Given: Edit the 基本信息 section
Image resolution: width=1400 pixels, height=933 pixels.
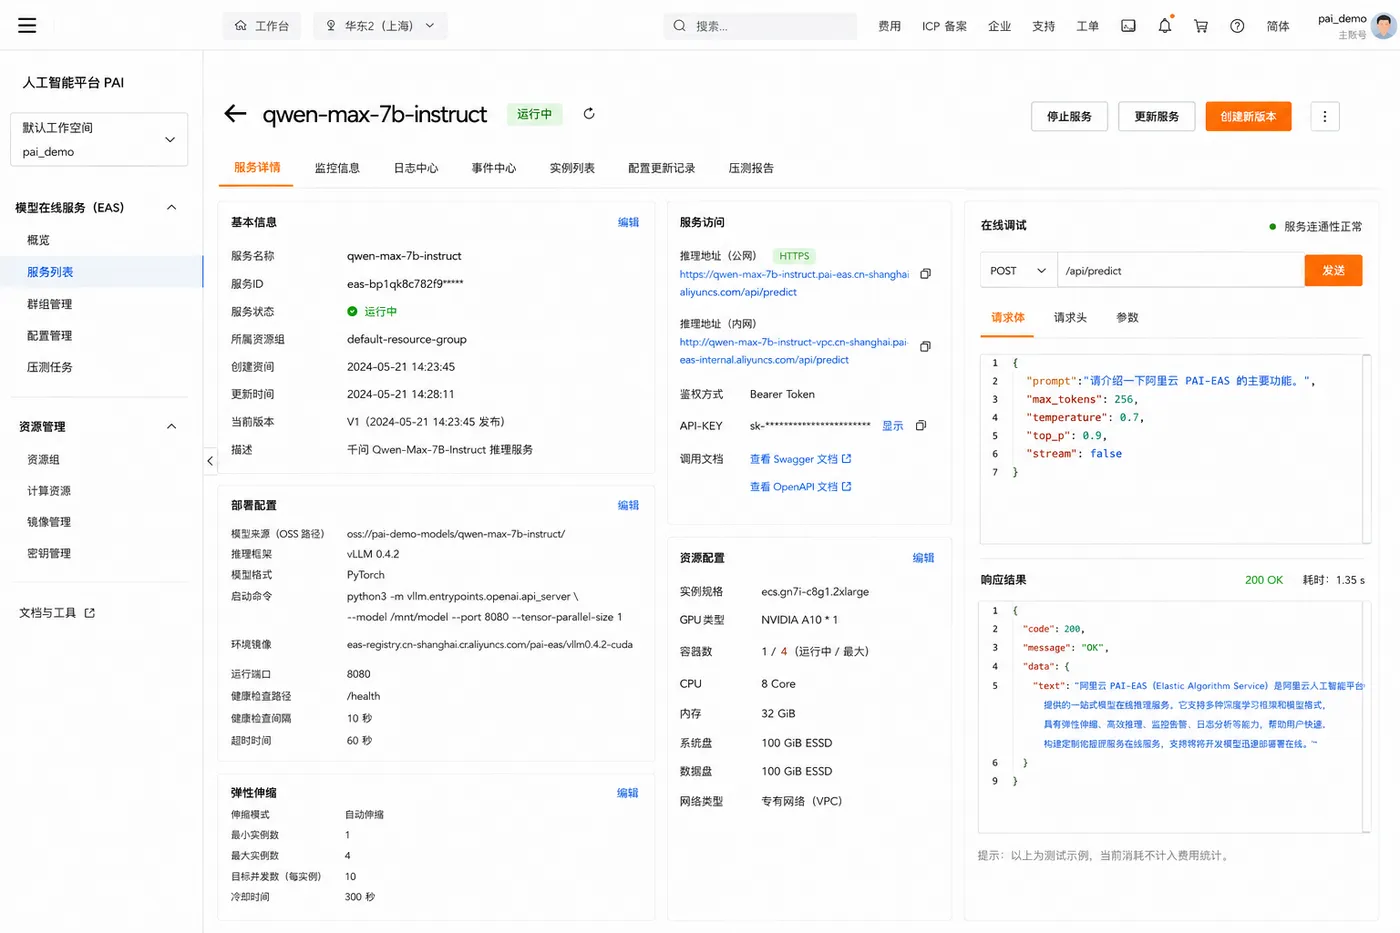Looking at the screenshot, I should [628, 222].
